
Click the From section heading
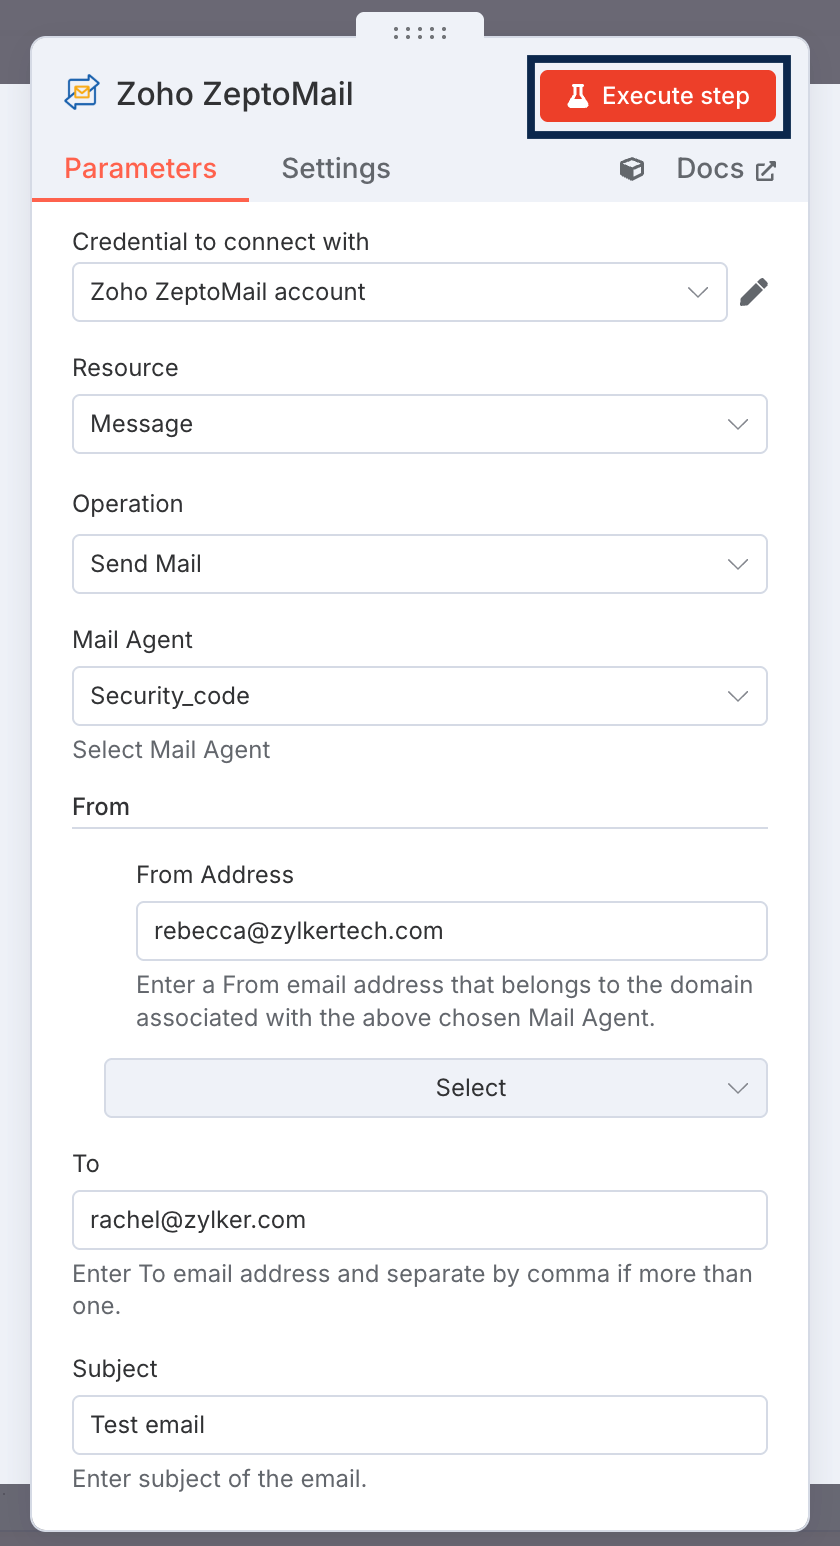click(x=101, y=807)
